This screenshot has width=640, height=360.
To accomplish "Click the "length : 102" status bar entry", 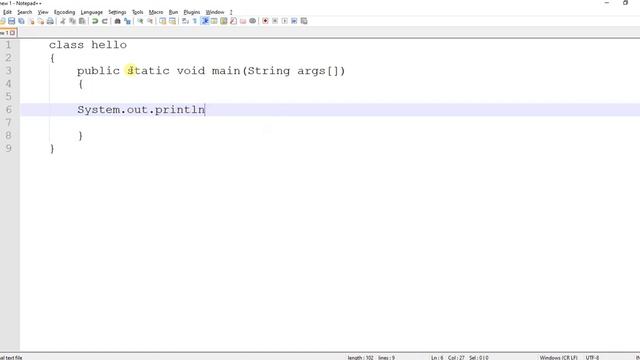I will (x=360, y=358).
